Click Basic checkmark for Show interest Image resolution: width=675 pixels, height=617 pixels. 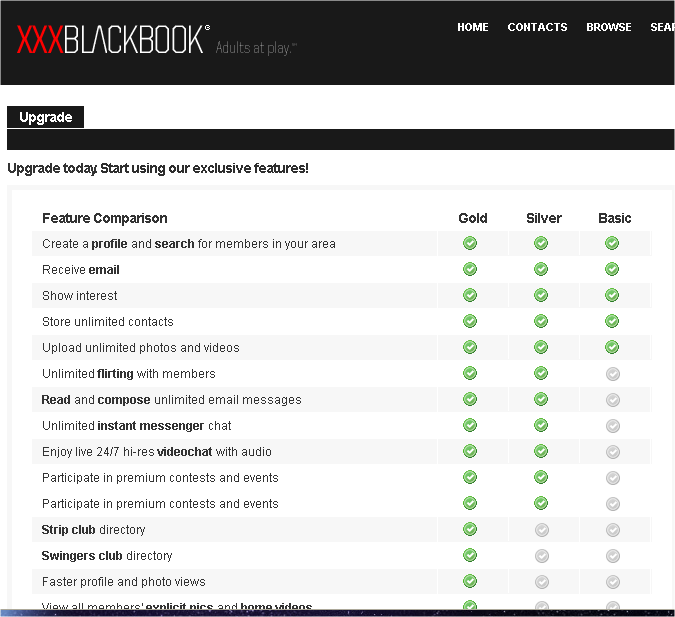pos(612,295)
